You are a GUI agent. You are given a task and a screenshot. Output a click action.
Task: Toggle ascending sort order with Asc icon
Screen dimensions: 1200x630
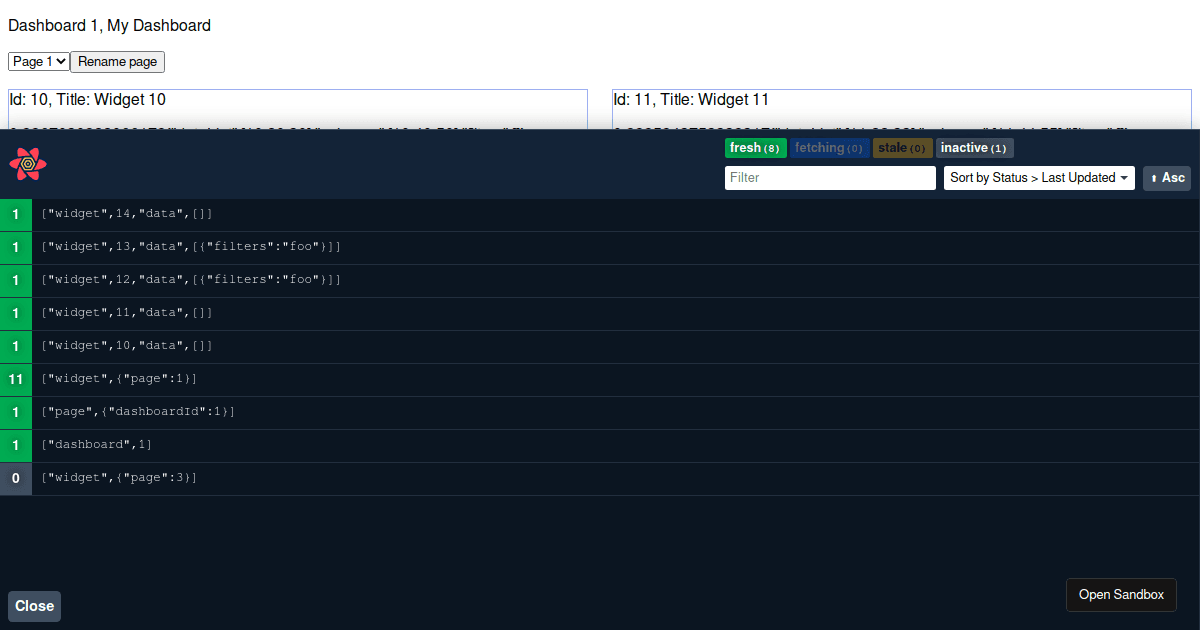tap(1168, 177)
